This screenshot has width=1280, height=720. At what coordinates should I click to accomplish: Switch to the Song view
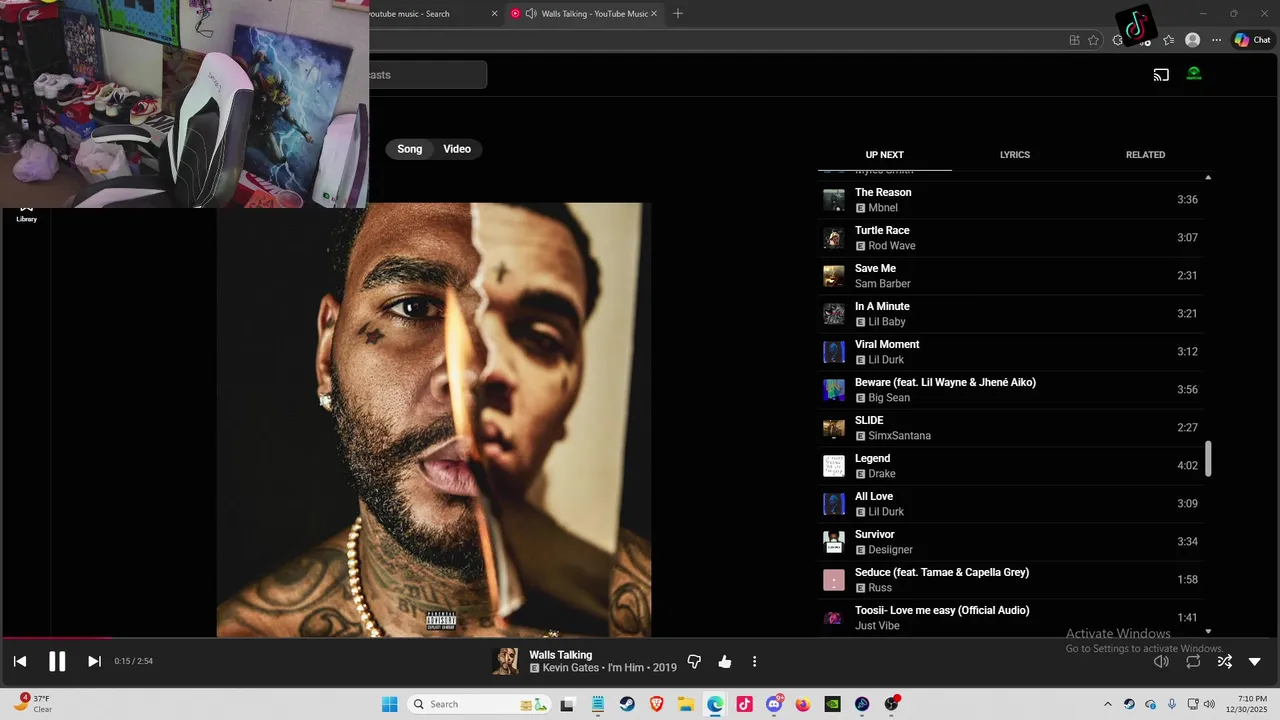pyautogui.click(x=410, y=149)
